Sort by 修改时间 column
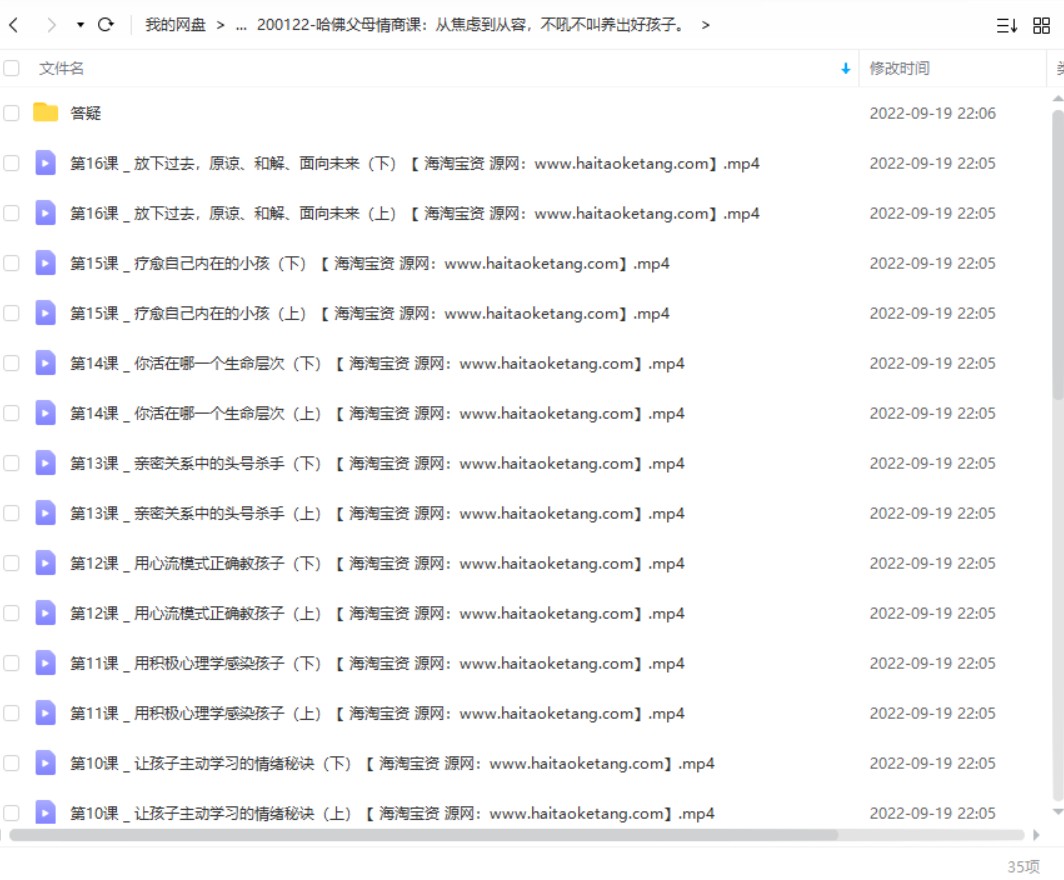This screenshot has width=1064, height=880. pyautogui.click(x=899, y=69)
